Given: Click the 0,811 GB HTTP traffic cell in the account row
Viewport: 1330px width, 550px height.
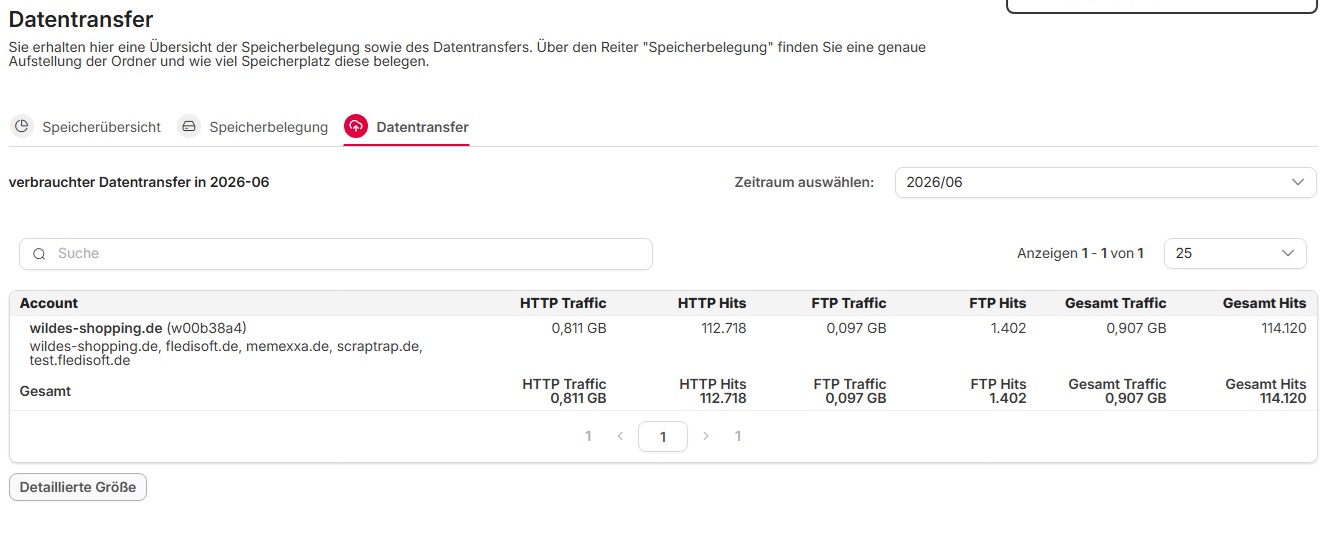Looking at the screenshot, I should (x=579, y=328).
